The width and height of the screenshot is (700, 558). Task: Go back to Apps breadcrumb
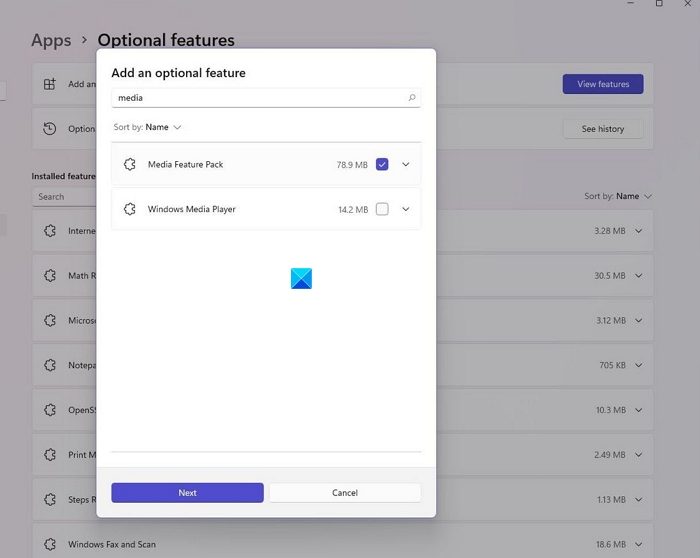pyautogui.click(x=51, y=41)
